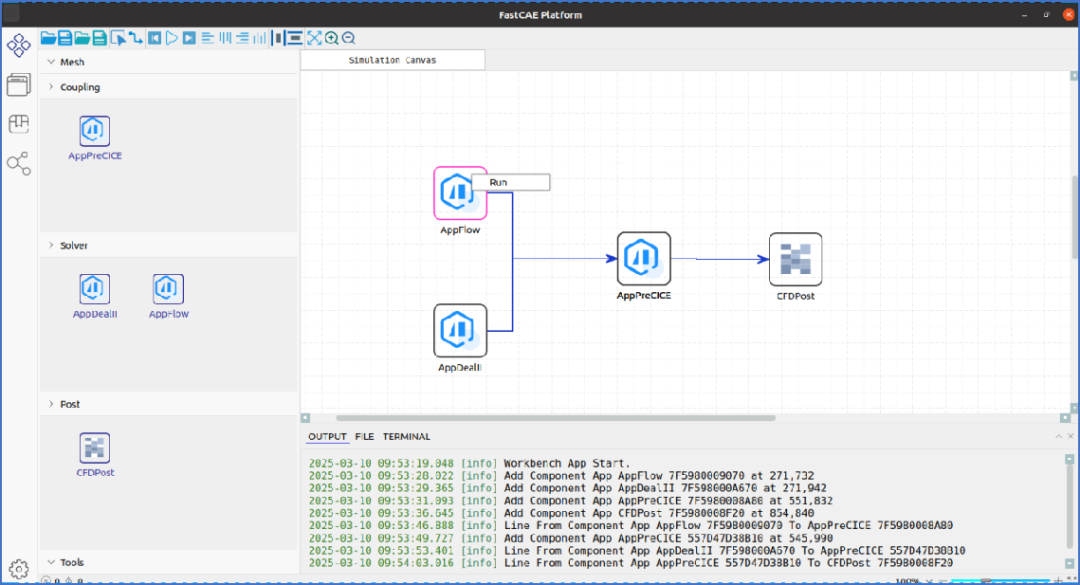Select AppPreCICE in the Coupling palette
The height and width of the screenshot is (585, 1080).
click(x=94, y=138)
